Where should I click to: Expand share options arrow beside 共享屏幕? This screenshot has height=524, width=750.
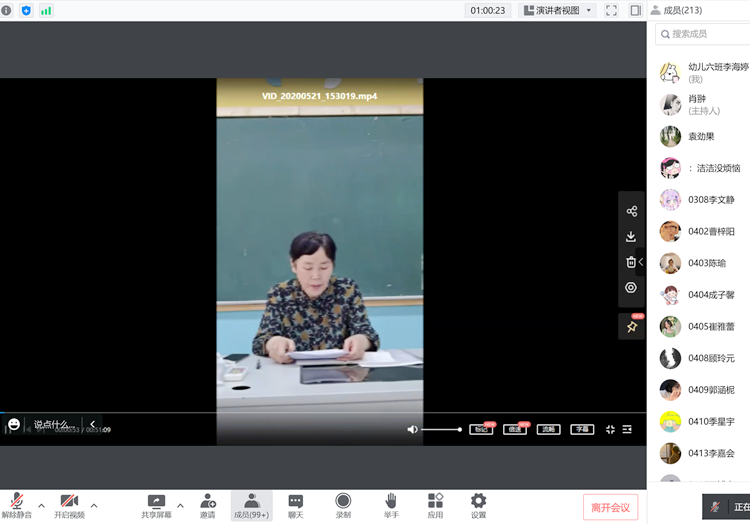pos(180,505)
